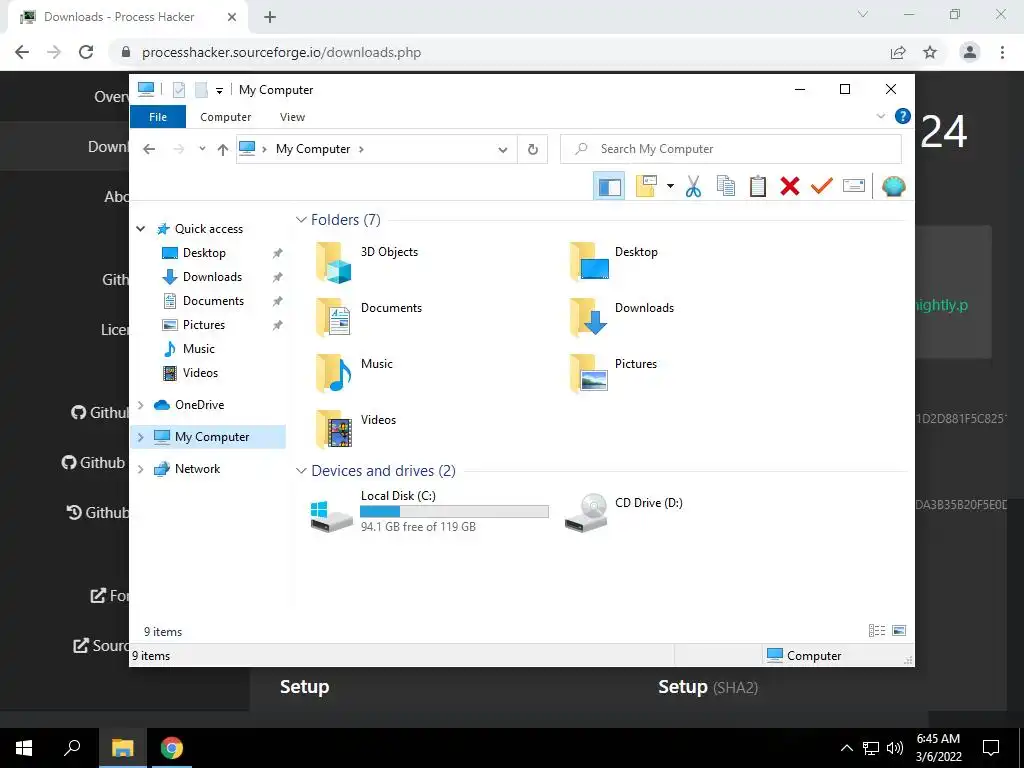Switch to large icons view button
This screenshot has height=768, width=1024.
[899, 631]
